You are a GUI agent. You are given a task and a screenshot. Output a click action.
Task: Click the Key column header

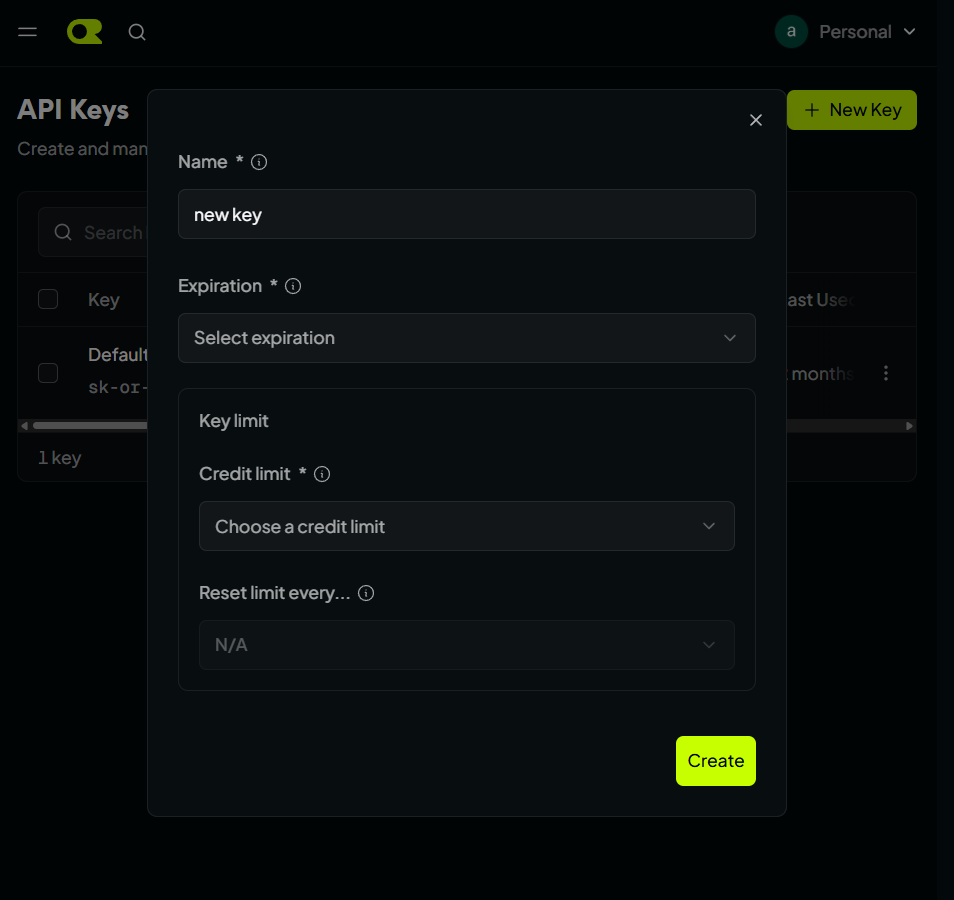coord(103,300)
